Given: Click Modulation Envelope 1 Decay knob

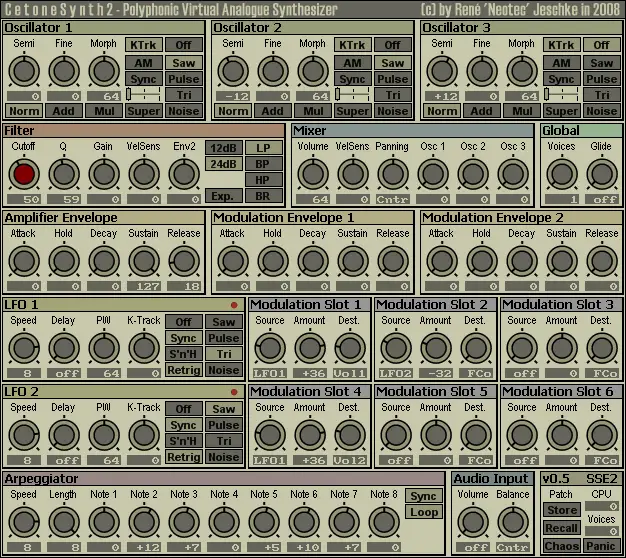Looking at the screenshot, I should [x=313, y=261].
